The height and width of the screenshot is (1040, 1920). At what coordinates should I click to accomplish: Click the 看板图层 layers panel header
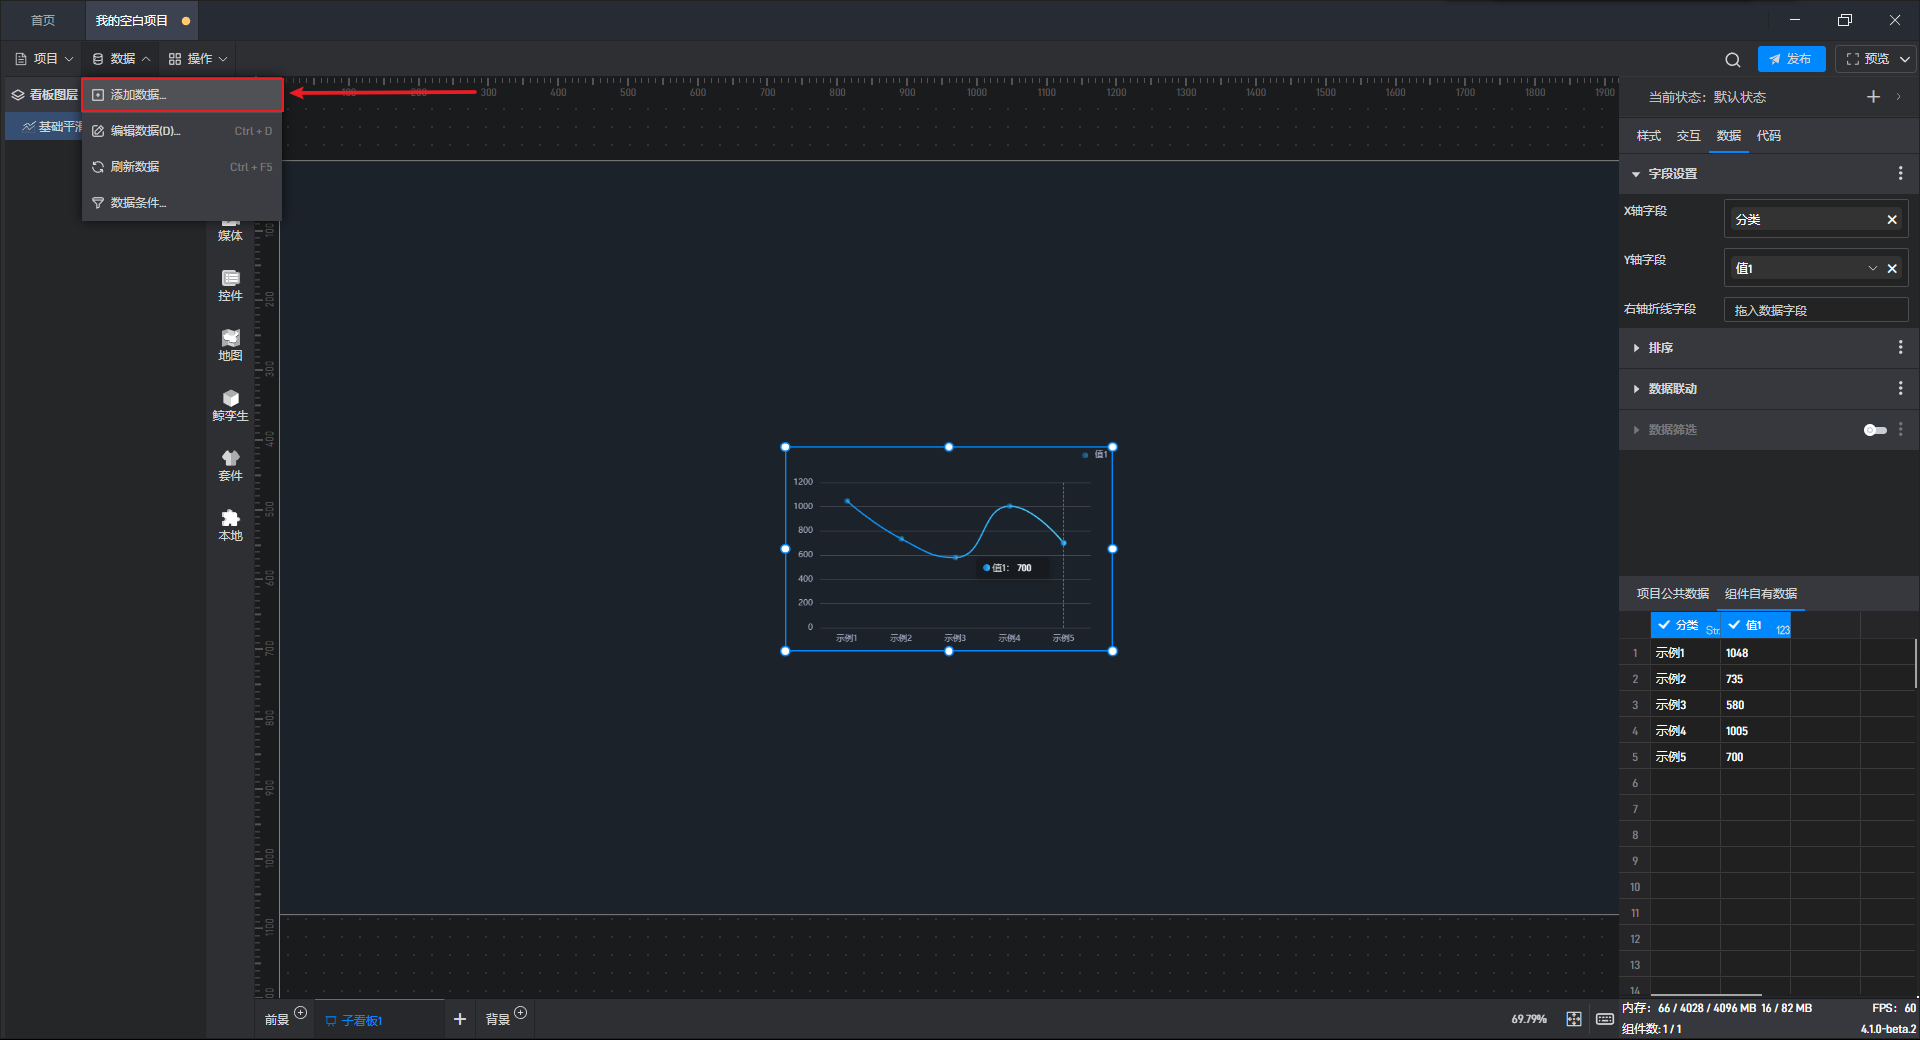point(45,95)
